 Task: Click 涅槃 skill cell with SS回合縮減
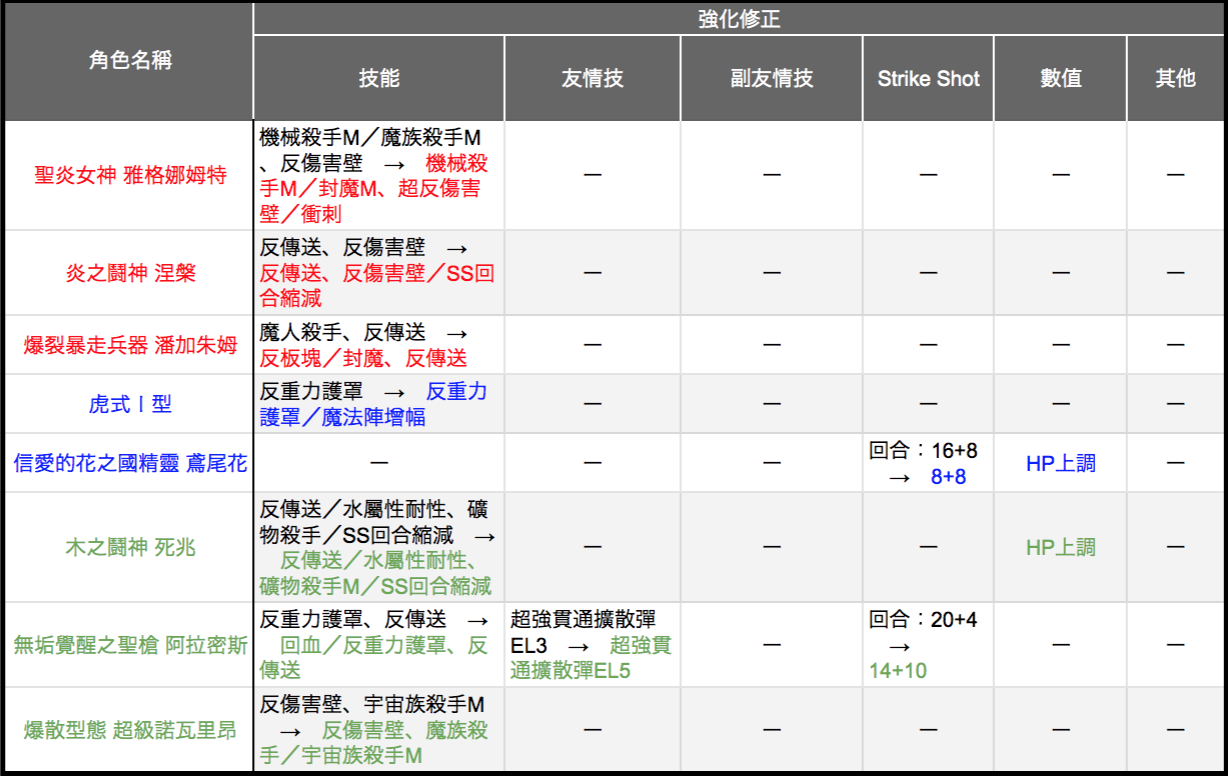[378, 273]
